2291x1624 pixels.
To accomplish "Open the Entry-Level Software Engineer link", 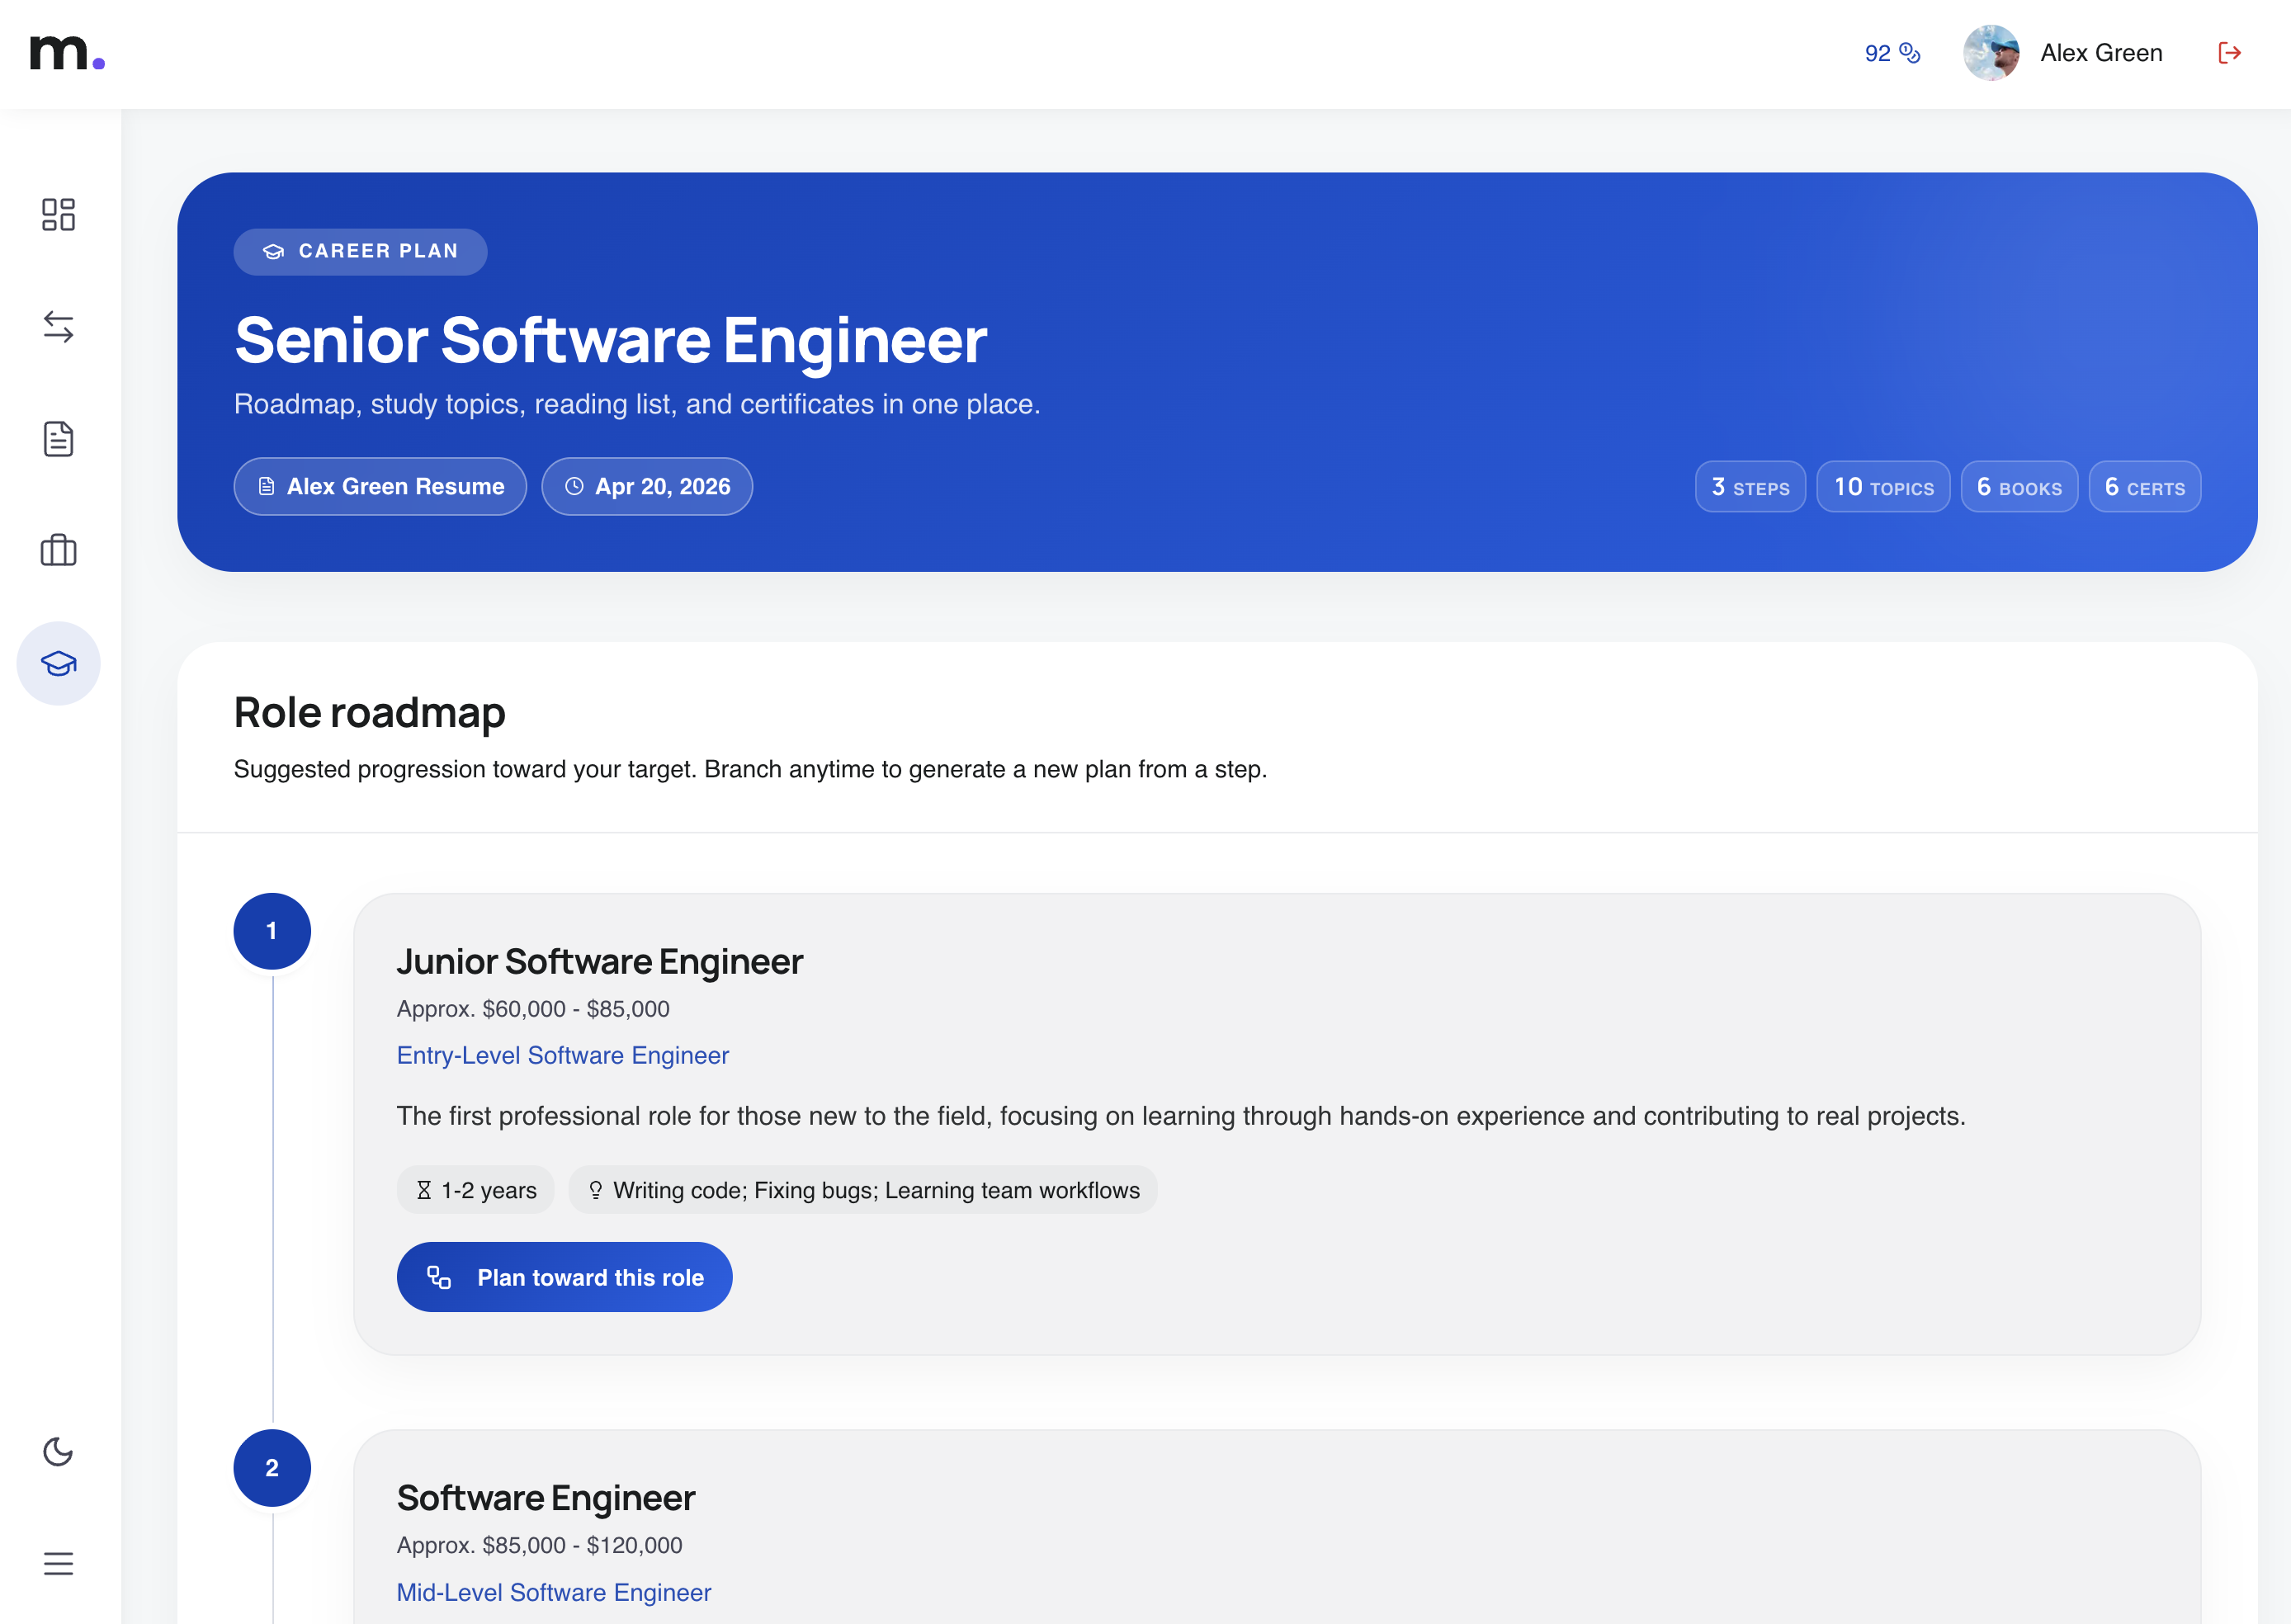I will (562, 1055).
